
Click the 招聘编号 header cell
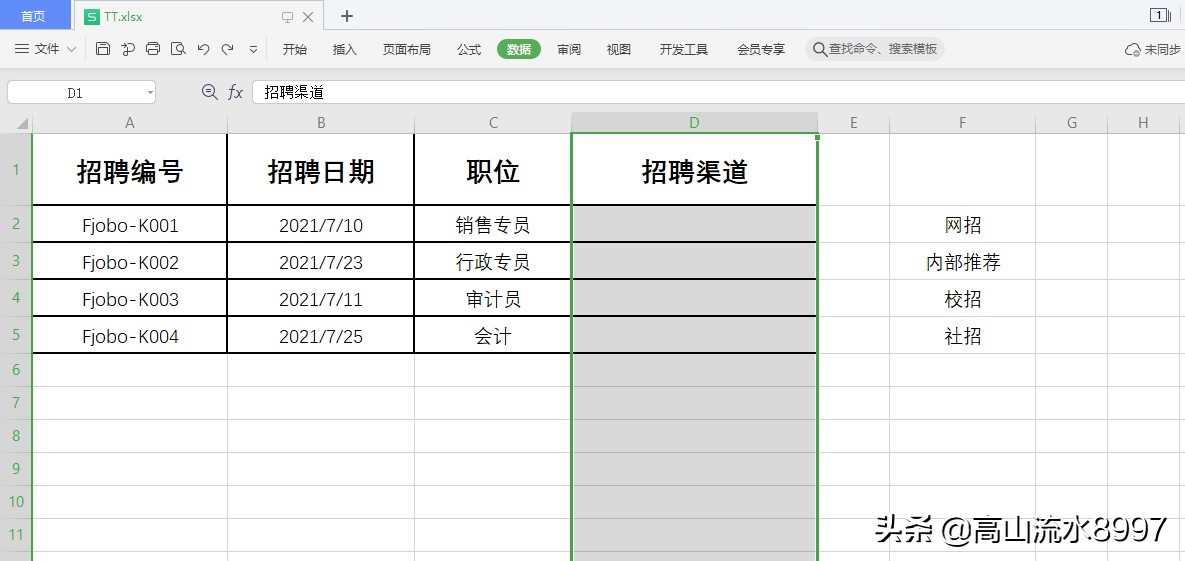click(129, 169)
